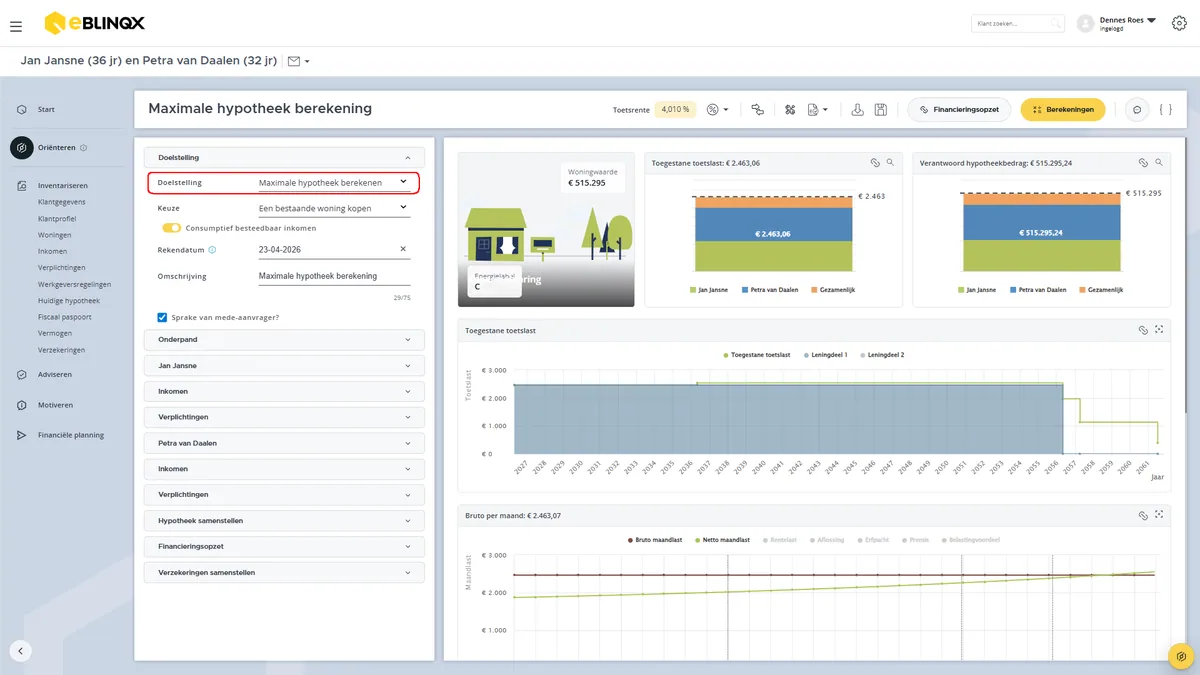1200x675 pixels.
Task: Clear the Rekendatum date with the X
Action: 403,249
